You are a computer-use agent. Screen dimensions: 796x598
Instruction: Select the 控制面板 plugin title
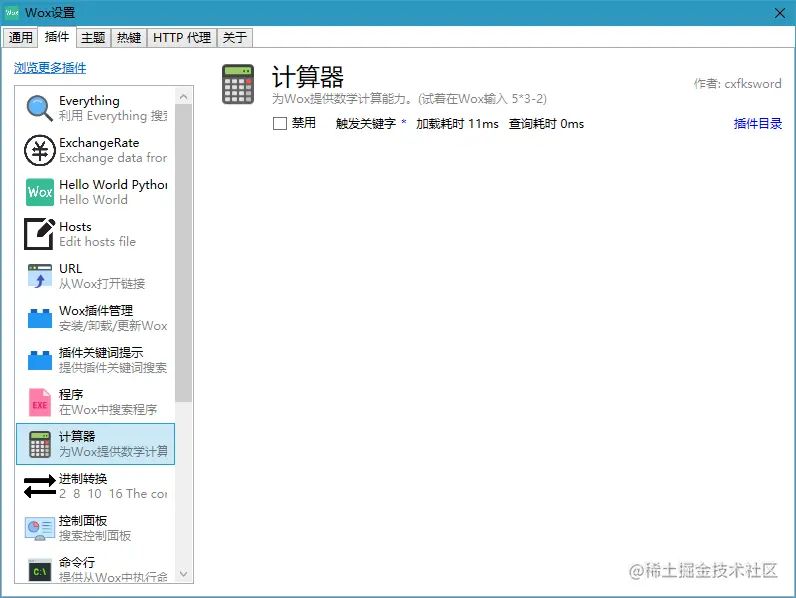point(83,521)
